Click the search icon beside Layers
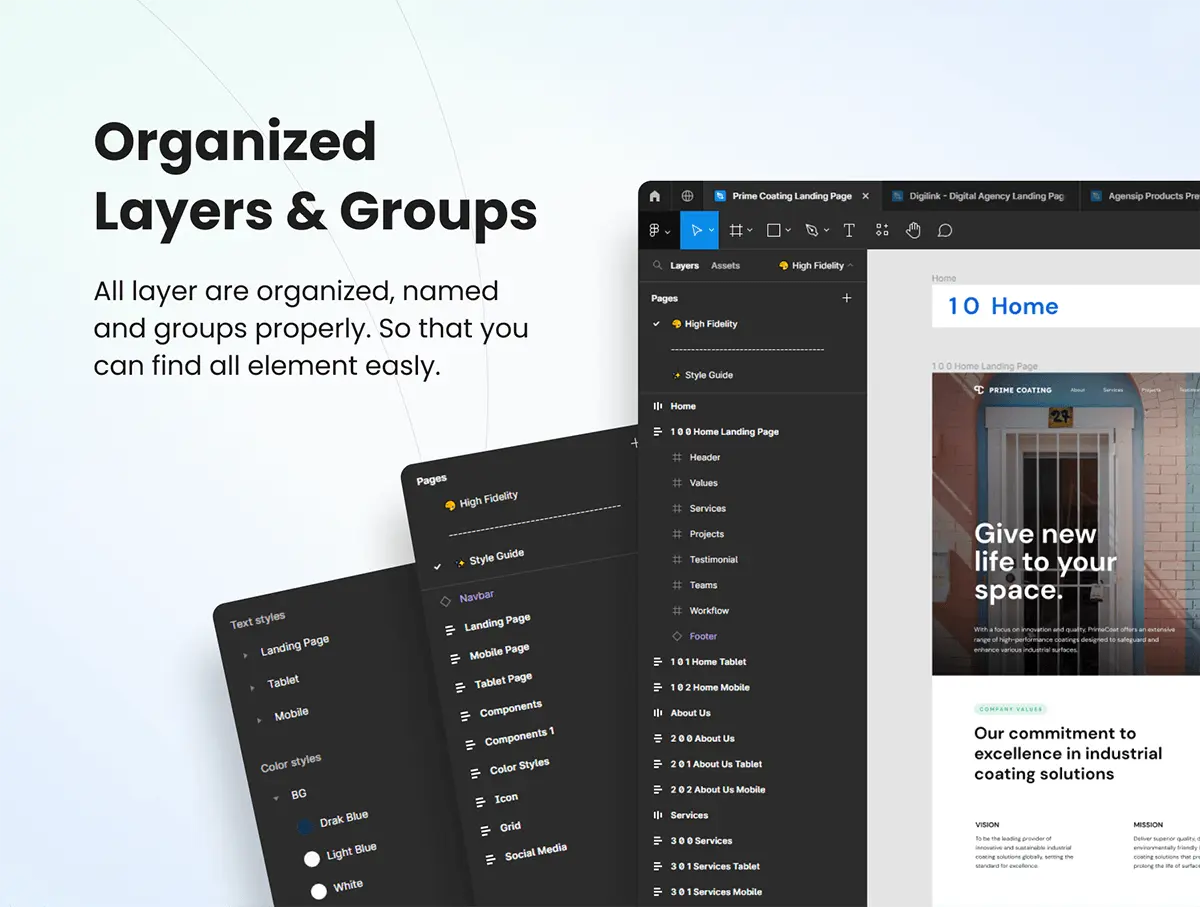The image size is (1200, 907). pos(657,266)
